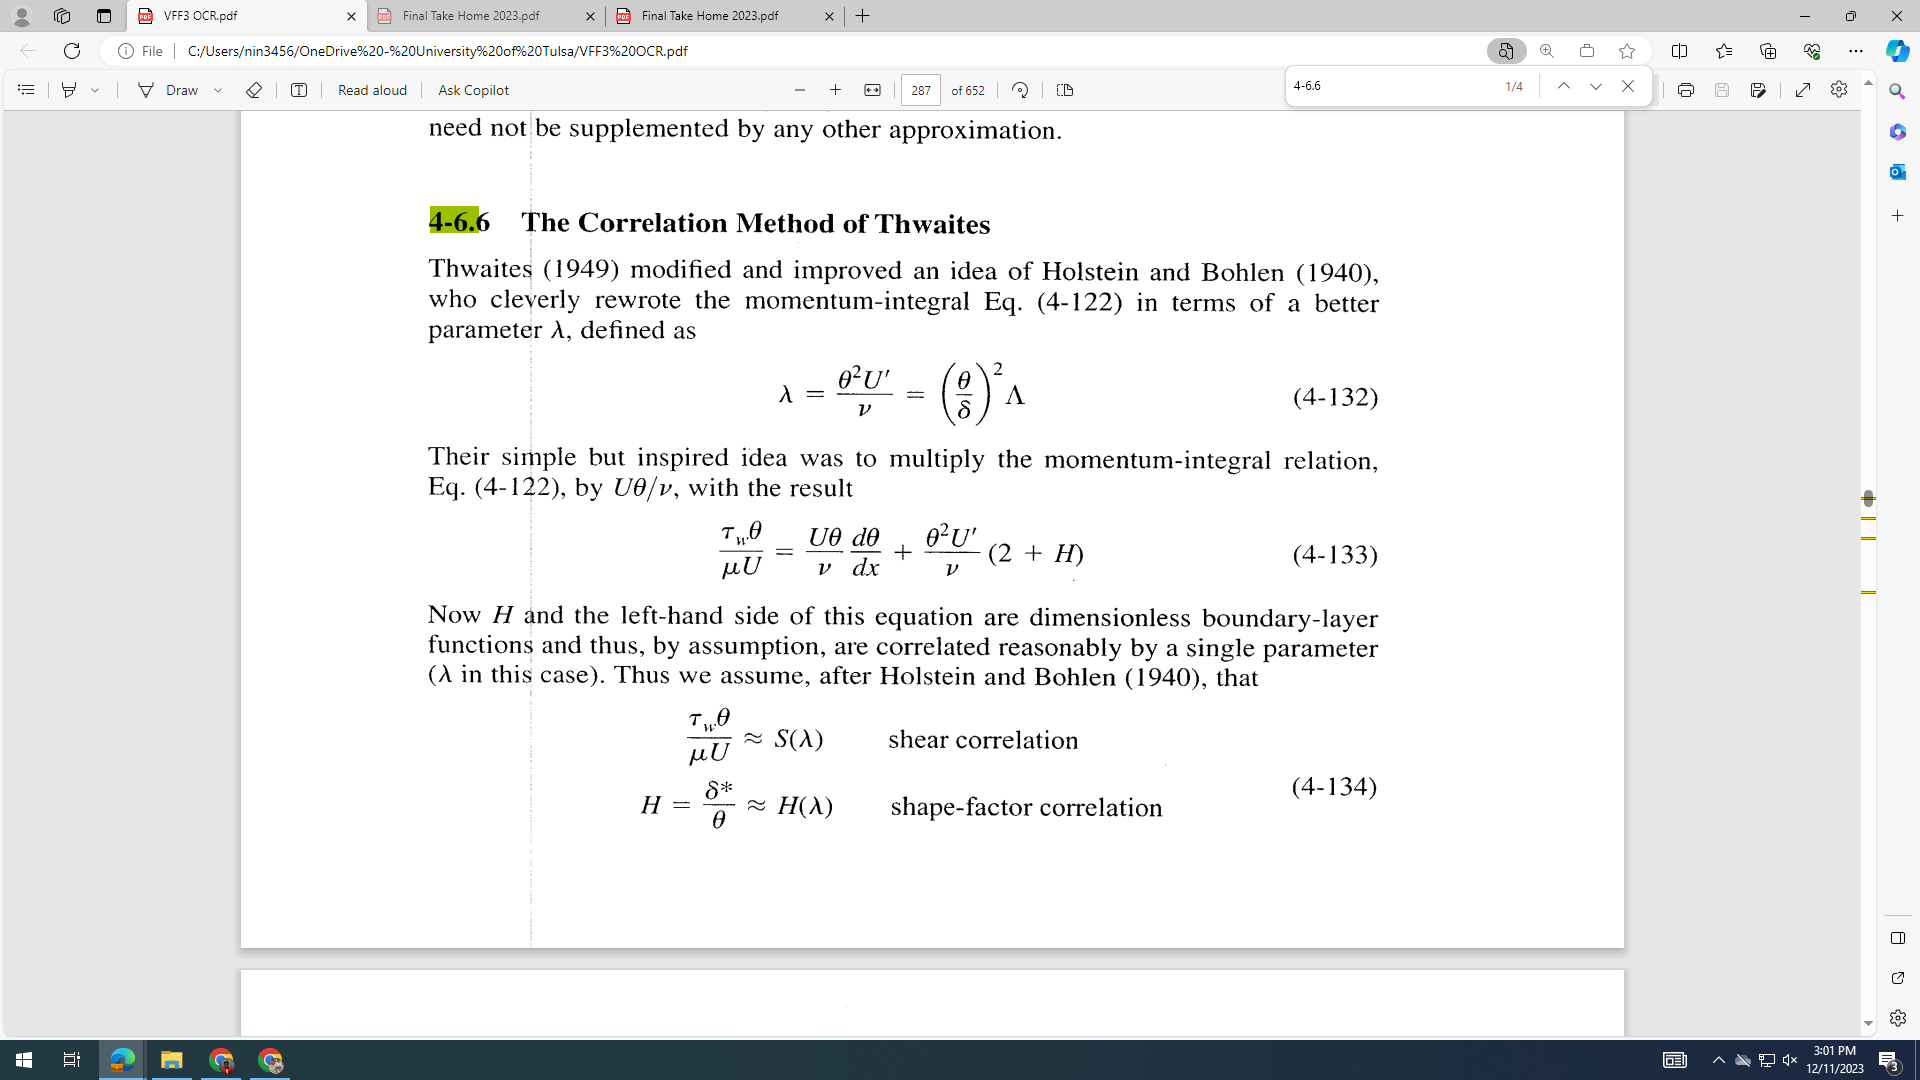Print the PDF document
Image resolution: width=1920 pixels, height=1080 pixels.
[x=1686, y=90]
